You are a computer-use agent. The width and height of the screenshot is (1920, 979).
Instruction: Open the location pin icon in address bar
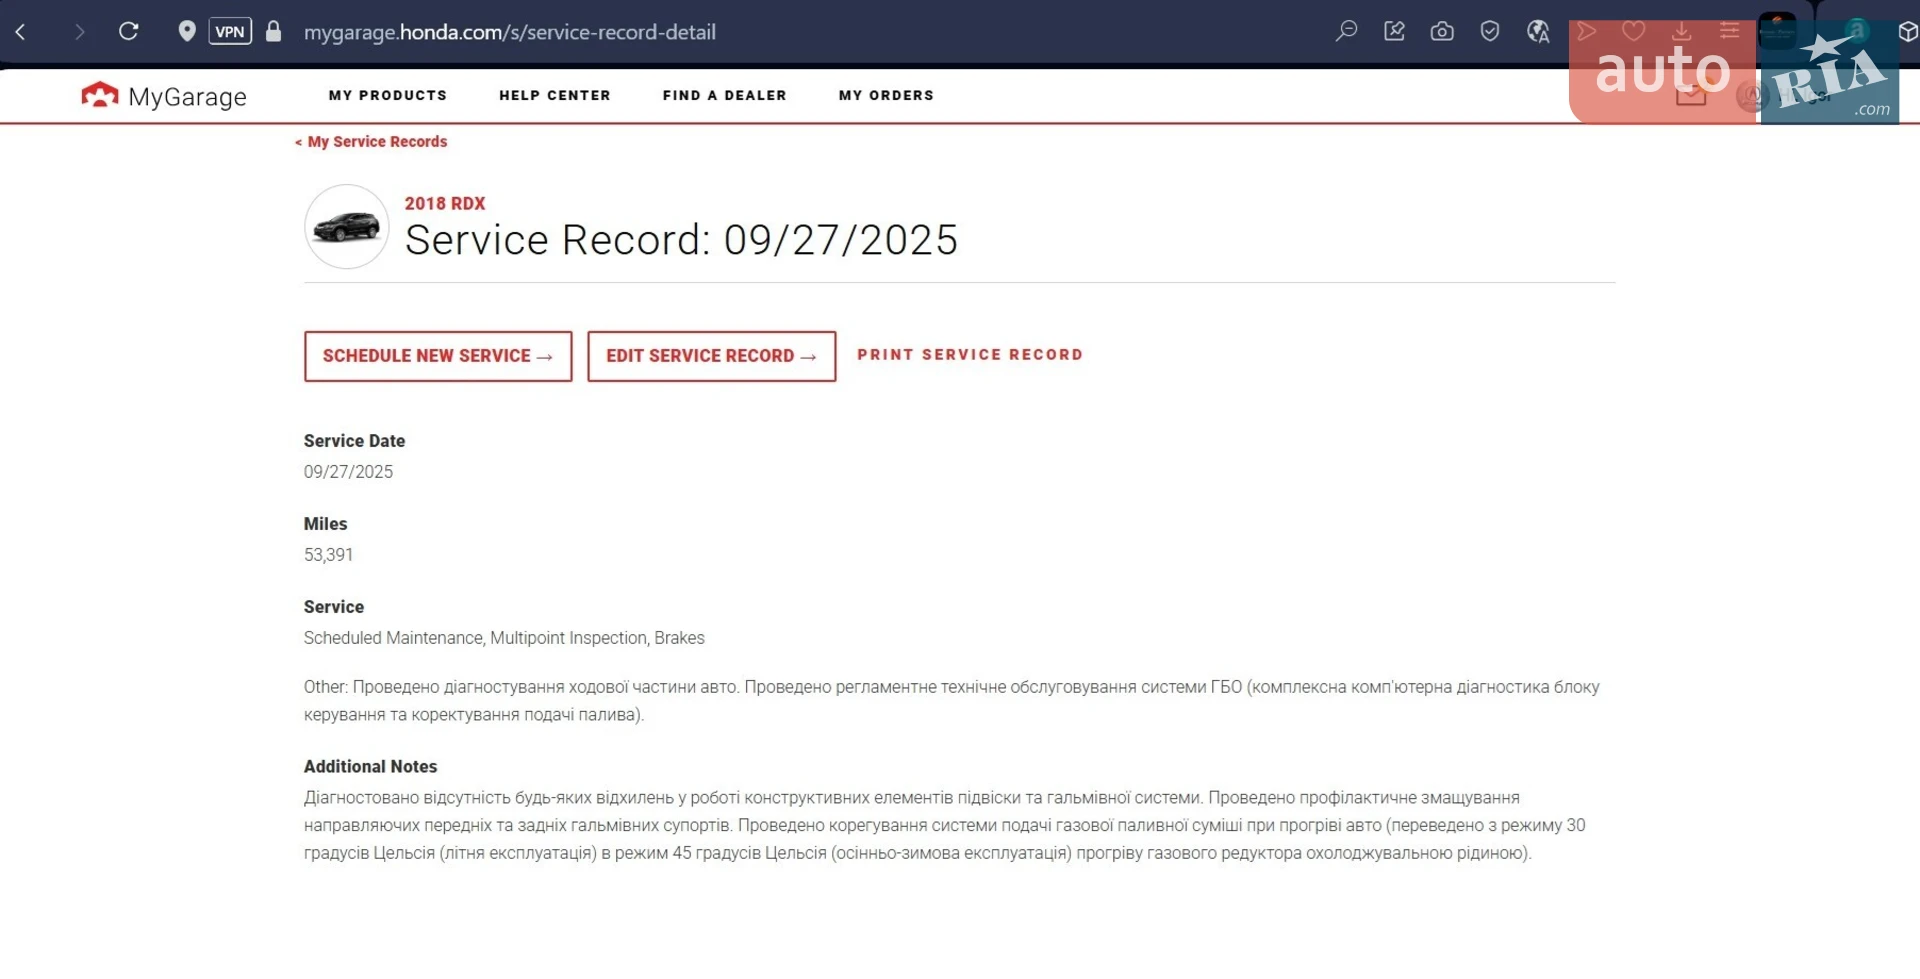pyautogui.click(x=186, y=32)
